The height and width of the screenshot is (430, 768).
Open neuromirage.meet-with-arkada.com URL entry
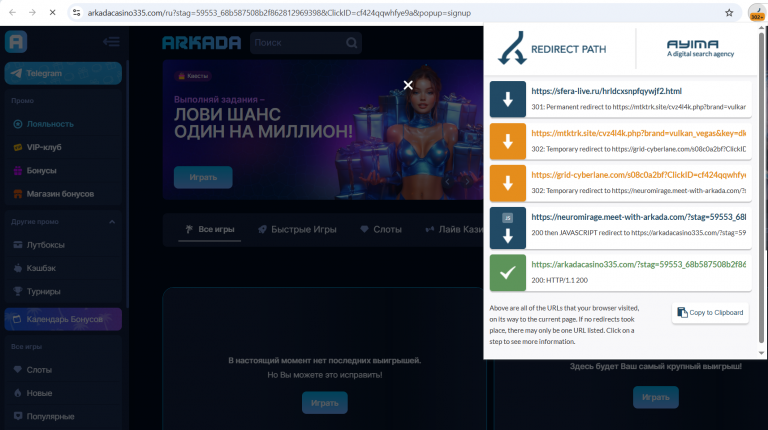click(638, 217)
